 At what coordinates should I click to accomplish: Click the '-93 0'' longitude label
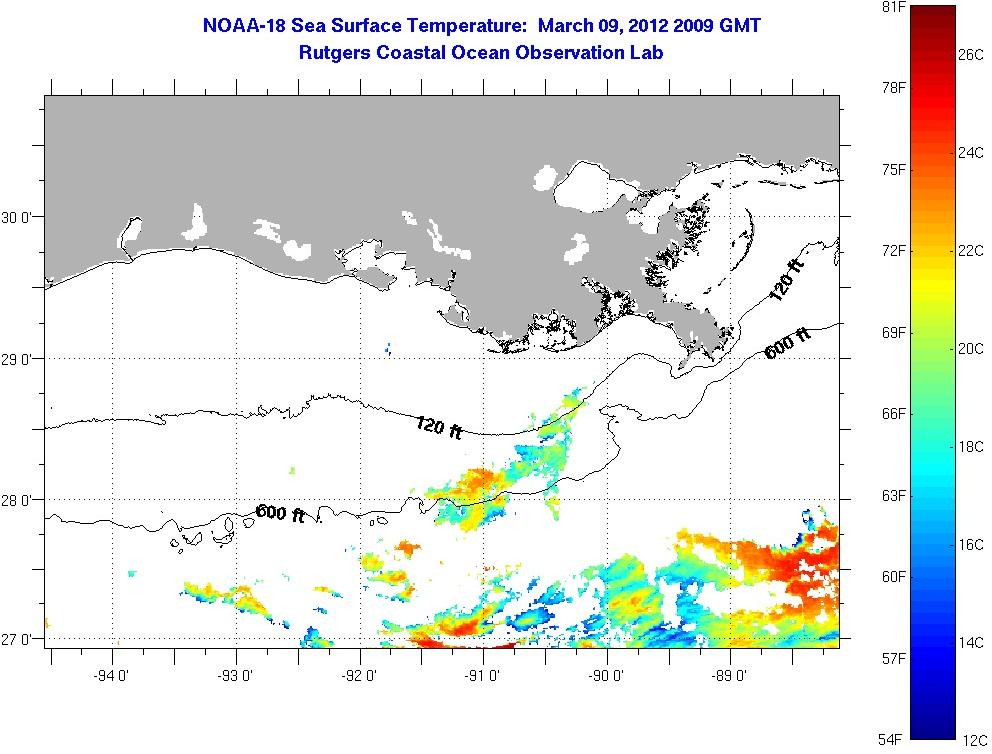click(235, 676)
